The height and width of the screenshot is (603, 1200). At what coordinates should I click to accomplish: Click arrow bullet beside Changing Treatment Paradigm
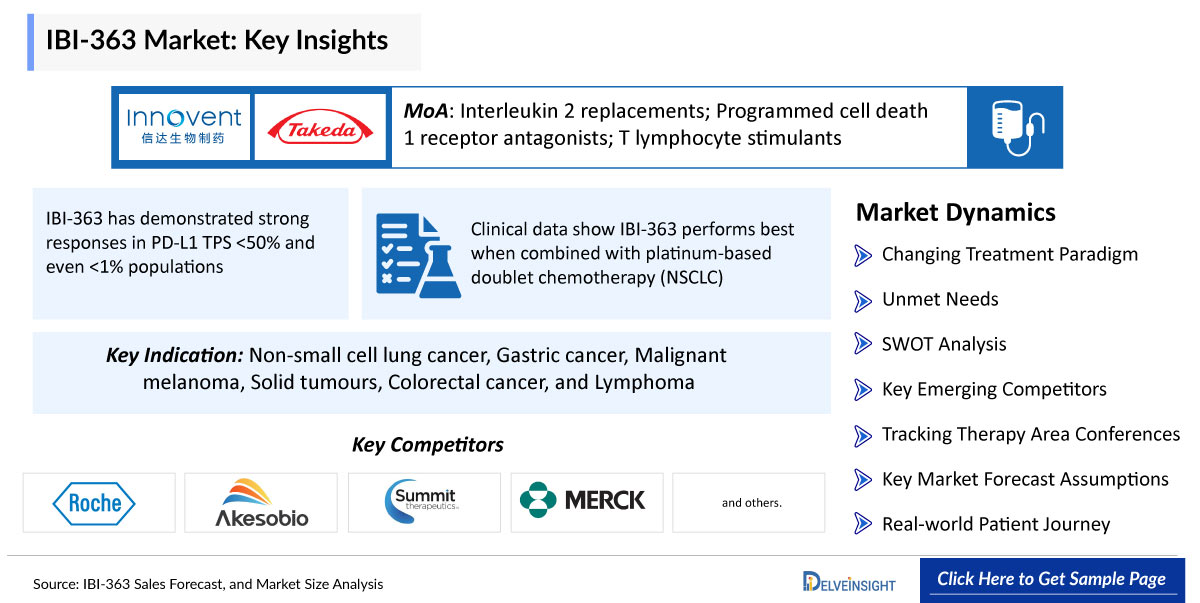click(863, 255)
